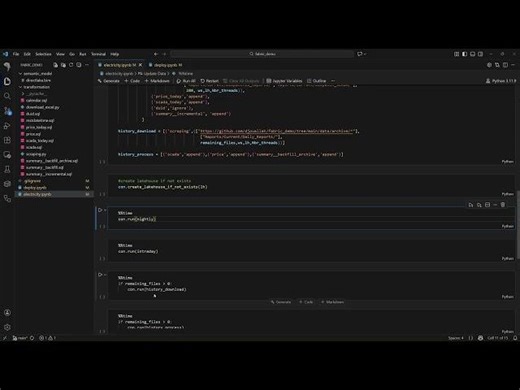Click Collapse Folders icon in Explorer header
The height and width of the screenshot is (390, 520).
point(79,65)
